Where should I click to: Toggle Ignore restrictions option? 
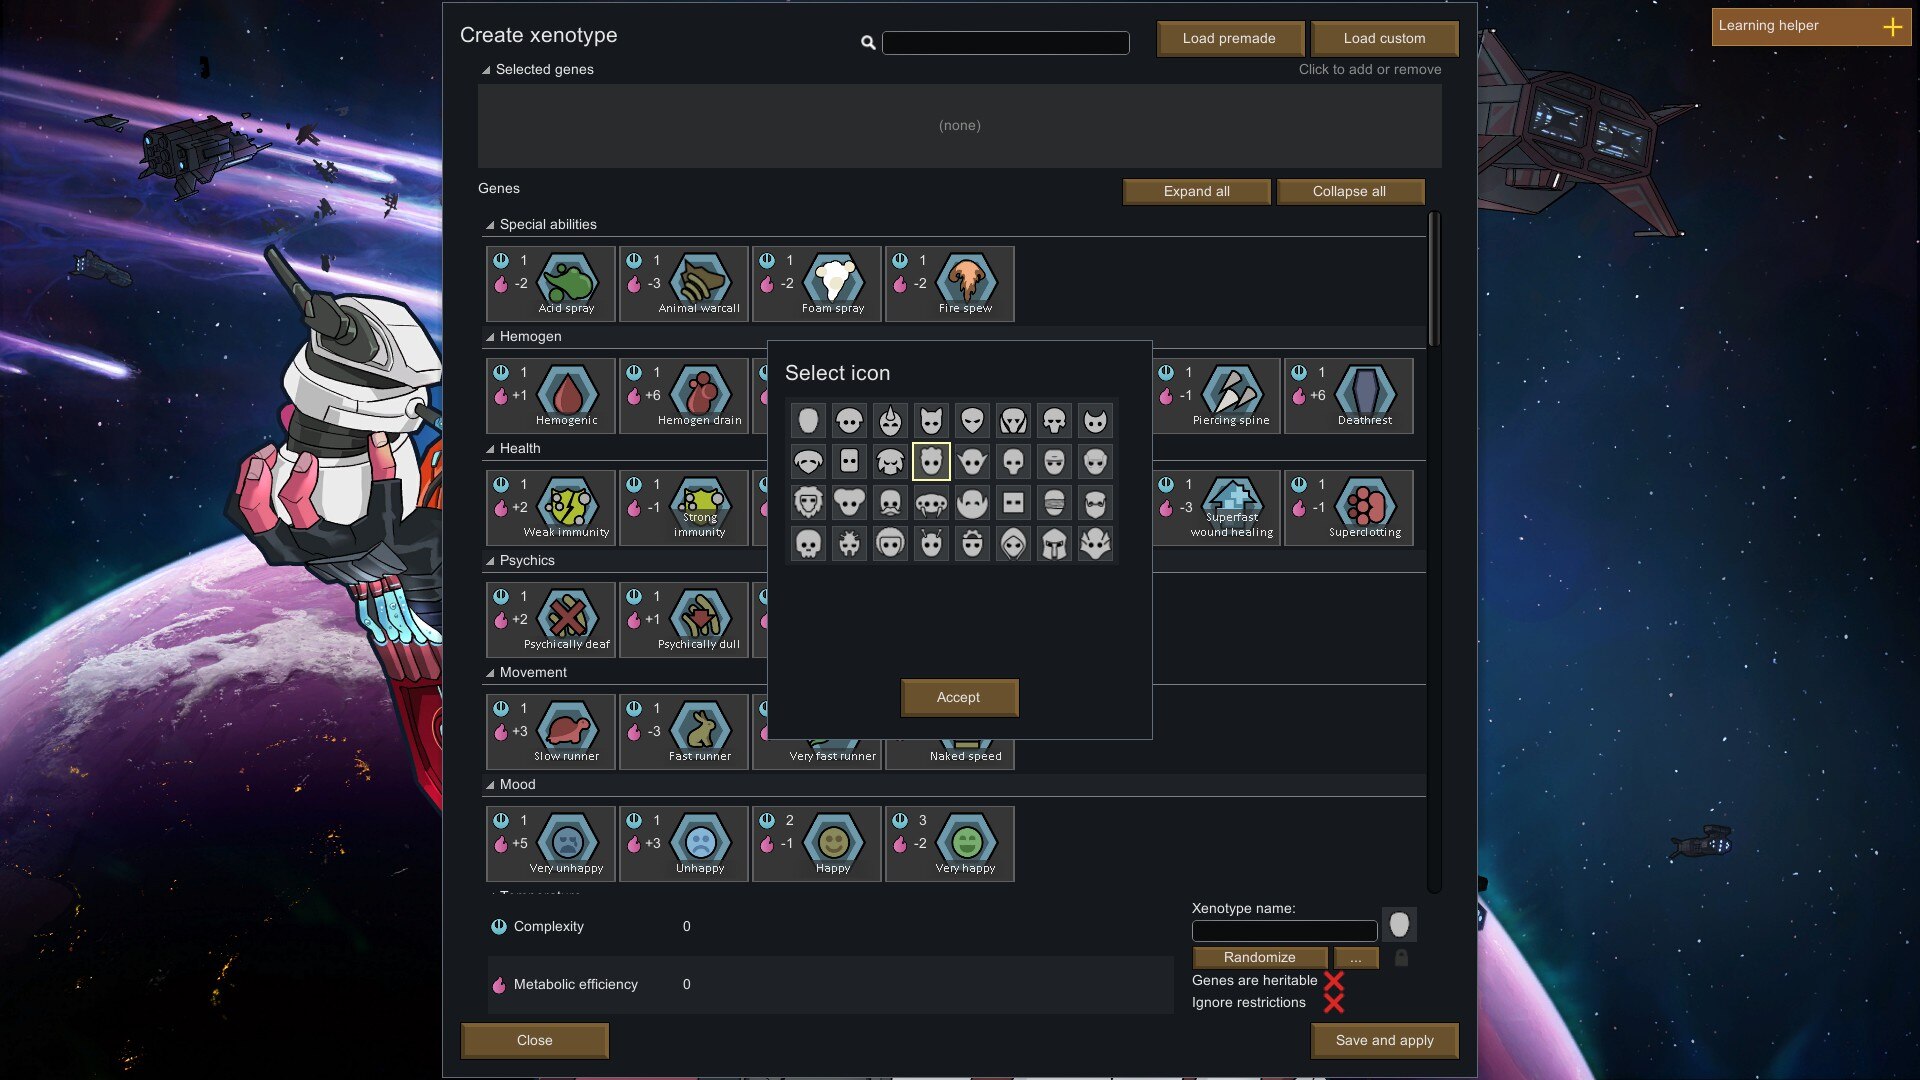coord(1334,1003)
